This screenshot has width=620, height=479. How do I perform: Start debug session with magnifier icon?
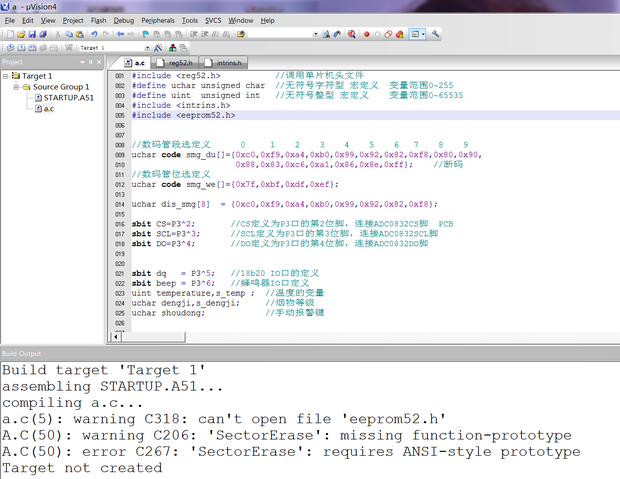point(352,34)
